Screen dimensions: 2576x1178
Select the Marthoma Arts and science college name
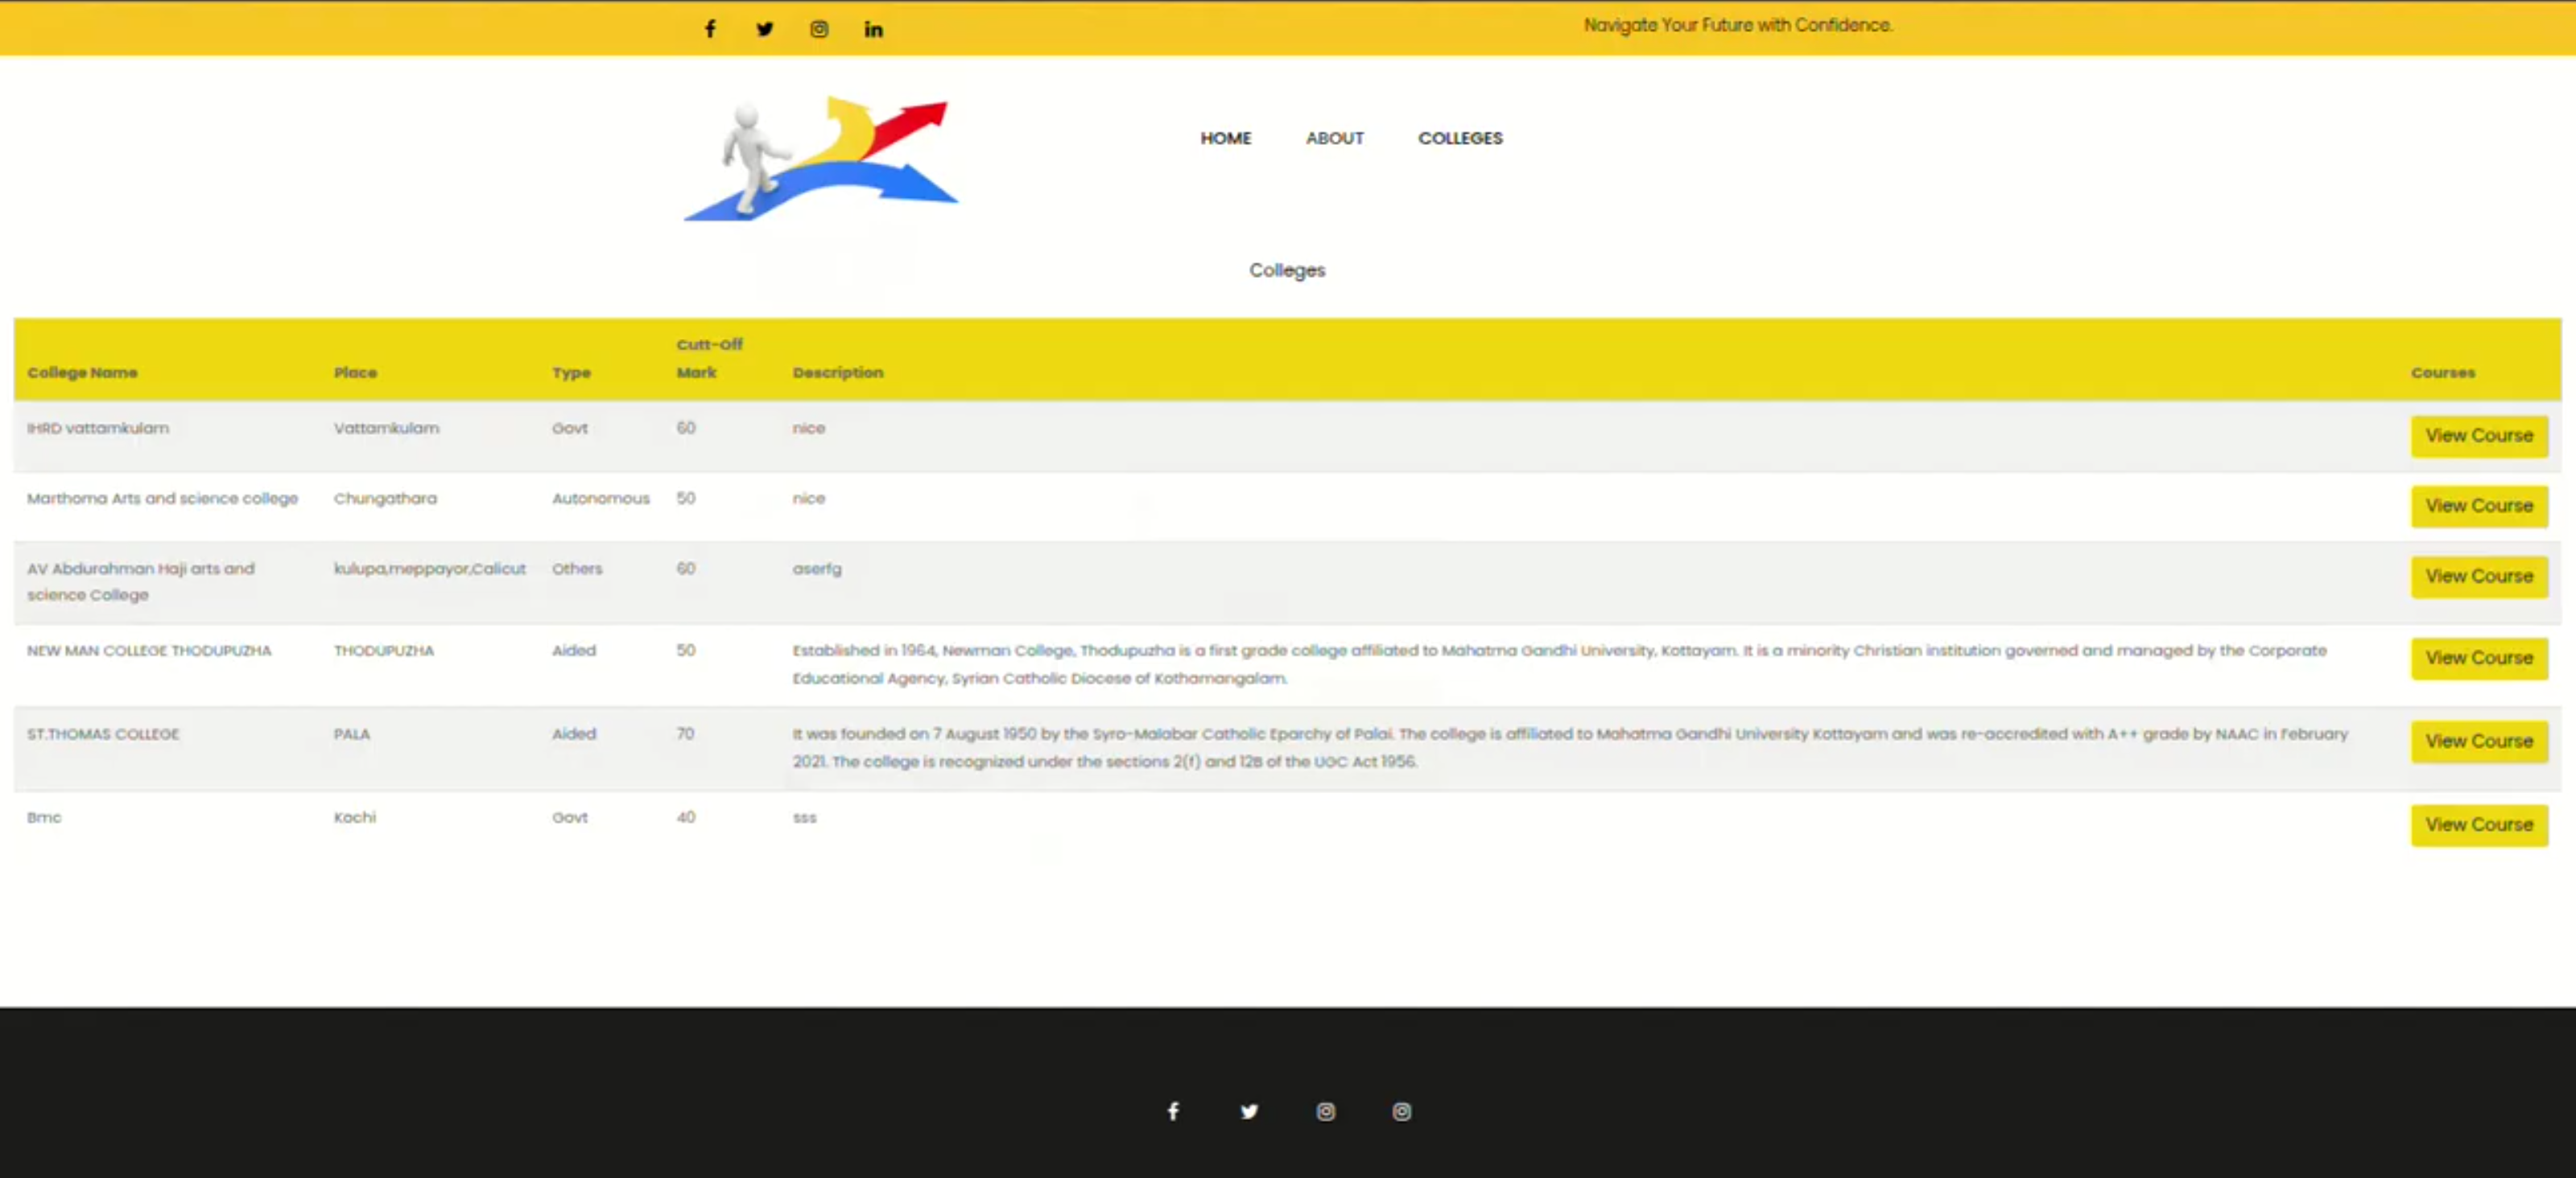click(162, 498)
